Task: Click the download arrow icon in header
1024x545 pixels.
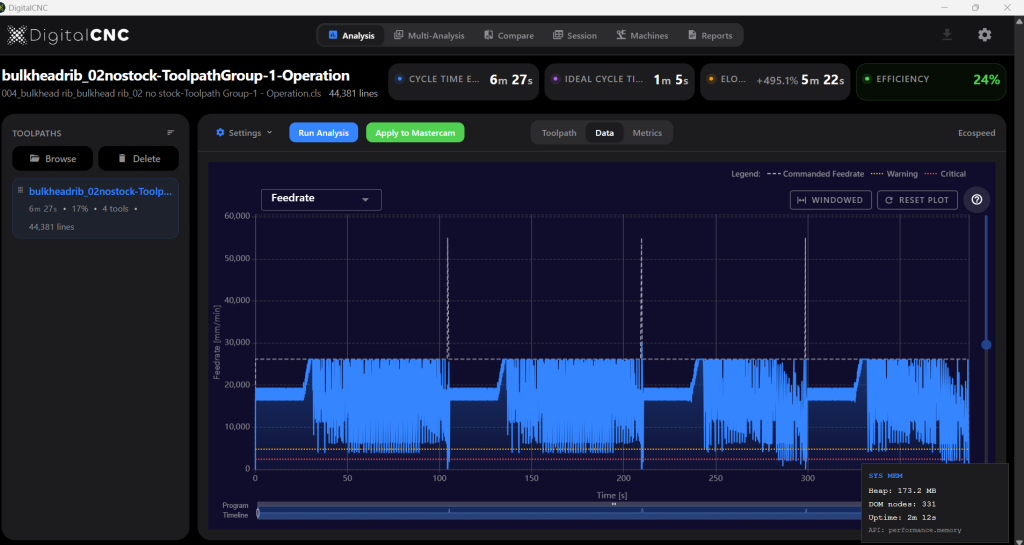Action: click(947, 35)
